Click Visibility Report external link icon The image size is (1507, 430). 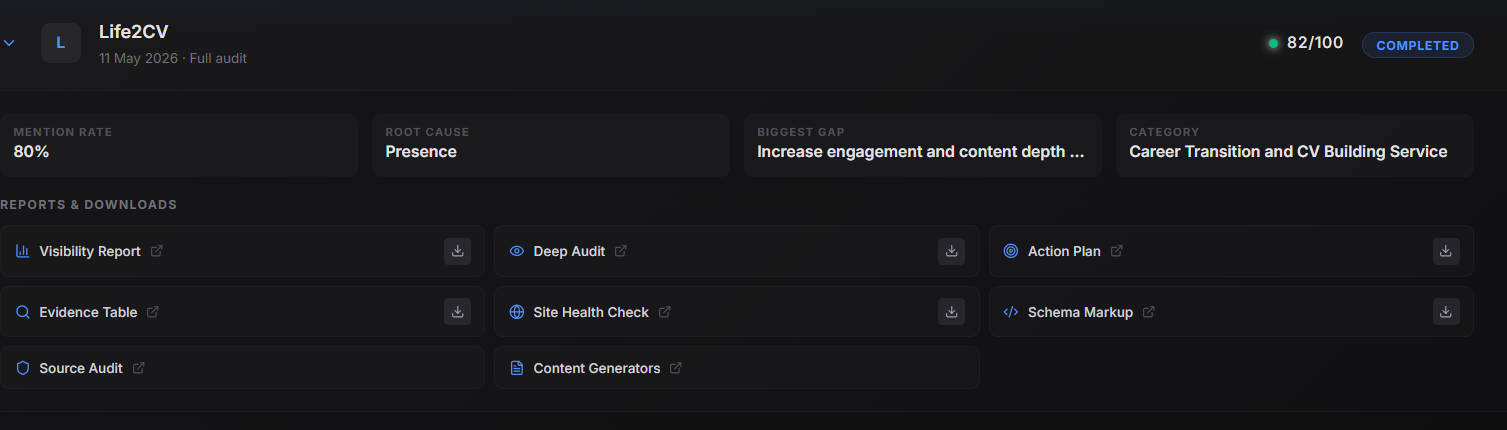157,251
